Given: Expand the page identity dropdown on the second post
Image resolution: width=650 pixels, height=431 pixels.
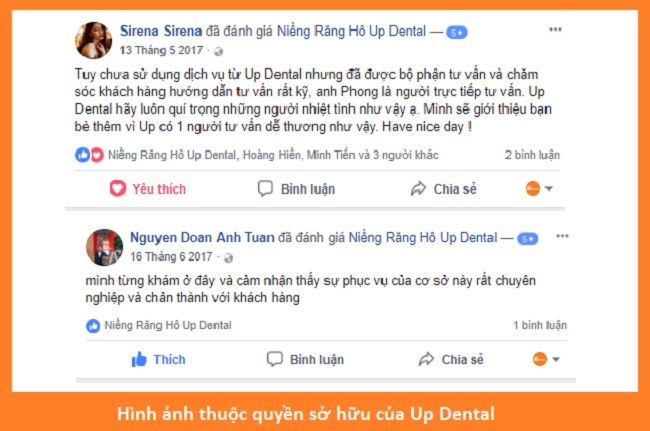Looking at the screenshot, I should tap(546, 359).
